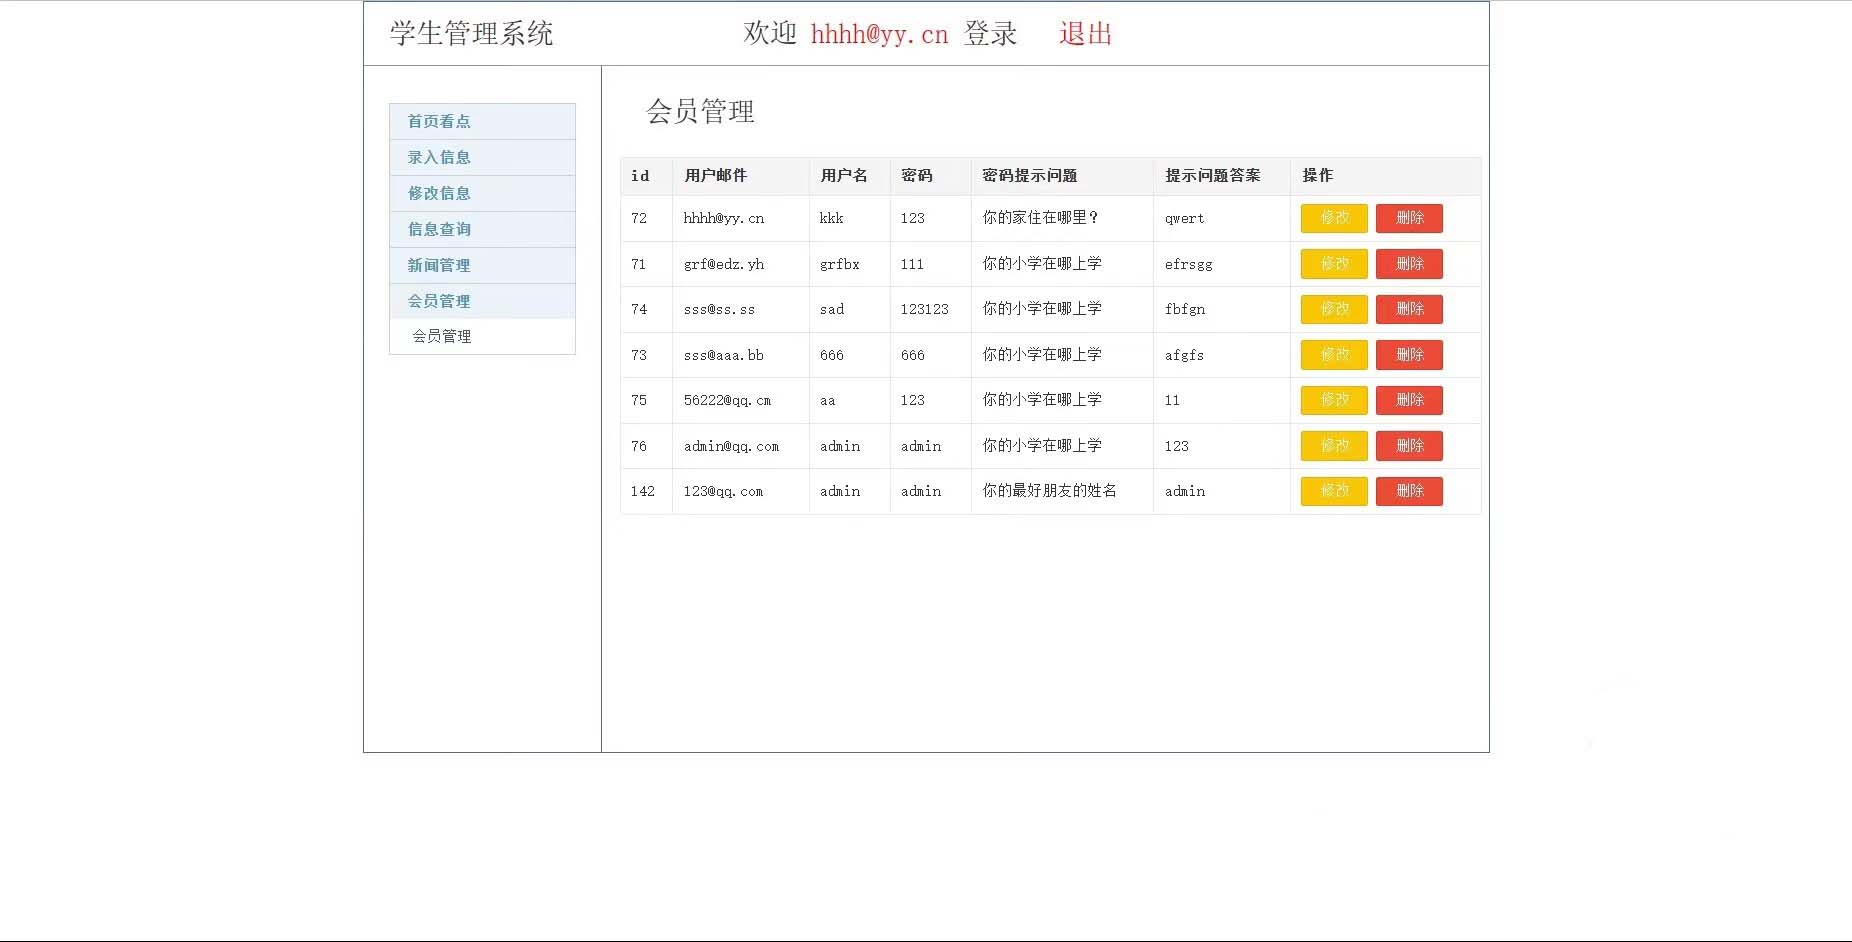The width and height of the screenshot is (1852, 942).
Task: Click the hhhh@yy.cn username in header
Action: [x=879, y=34]
